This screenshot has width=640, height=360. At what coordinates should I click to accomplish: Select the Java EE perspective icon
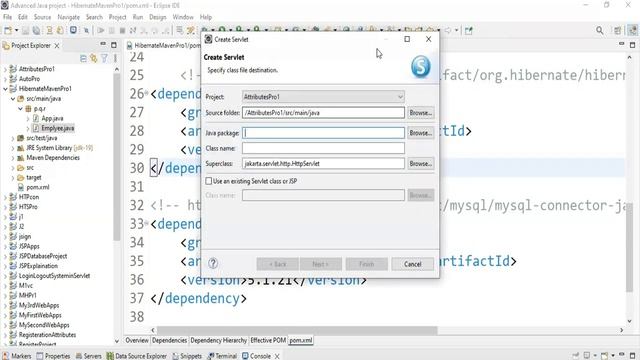(x=632, y=30)
